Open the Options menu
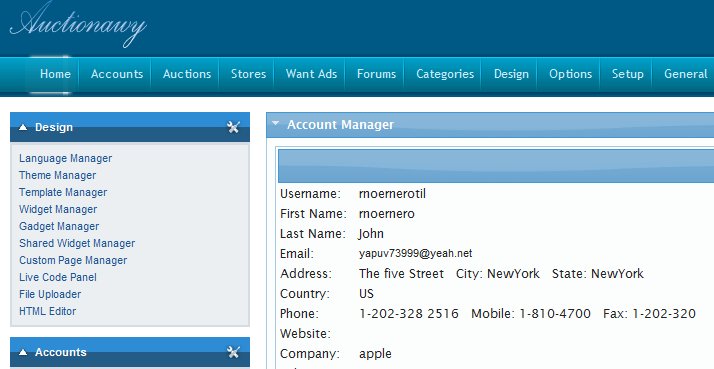Viewport: 714px width, 369px height. (571, 74)
